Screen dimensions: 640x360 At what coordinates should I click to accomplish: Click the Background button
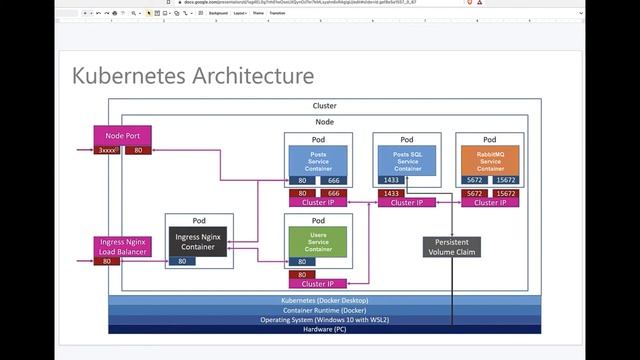(218, 13)
